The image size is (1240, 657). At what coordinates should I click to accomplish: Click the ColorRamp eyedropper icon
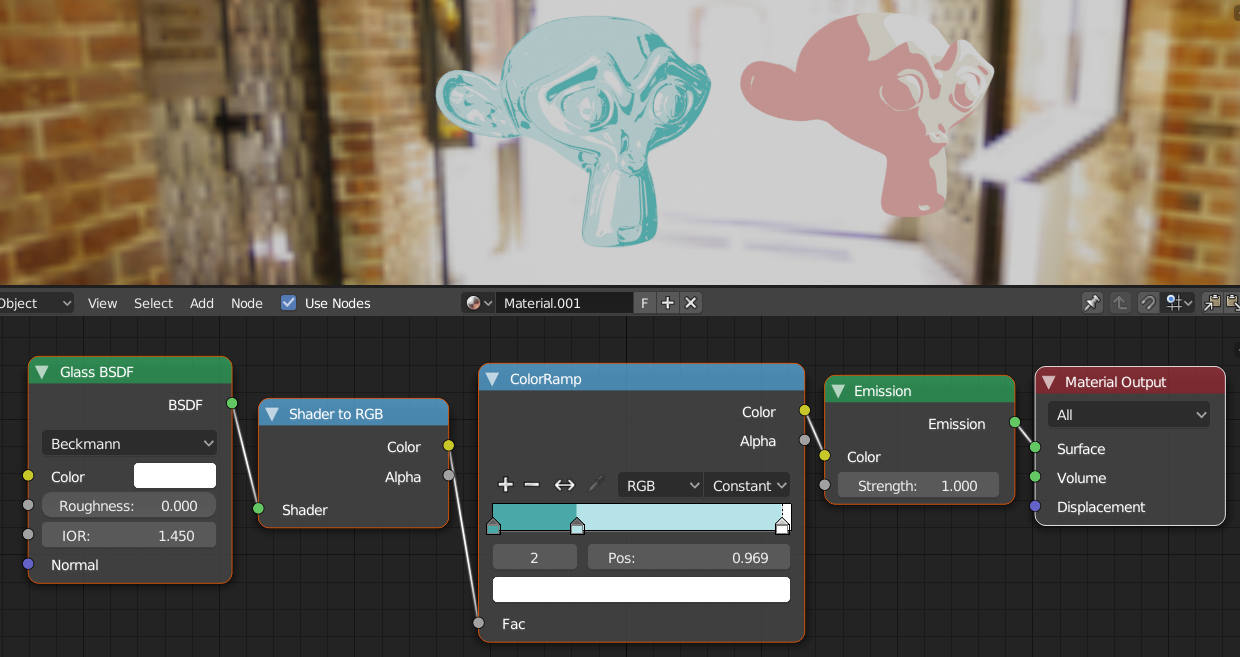(596, 485)
